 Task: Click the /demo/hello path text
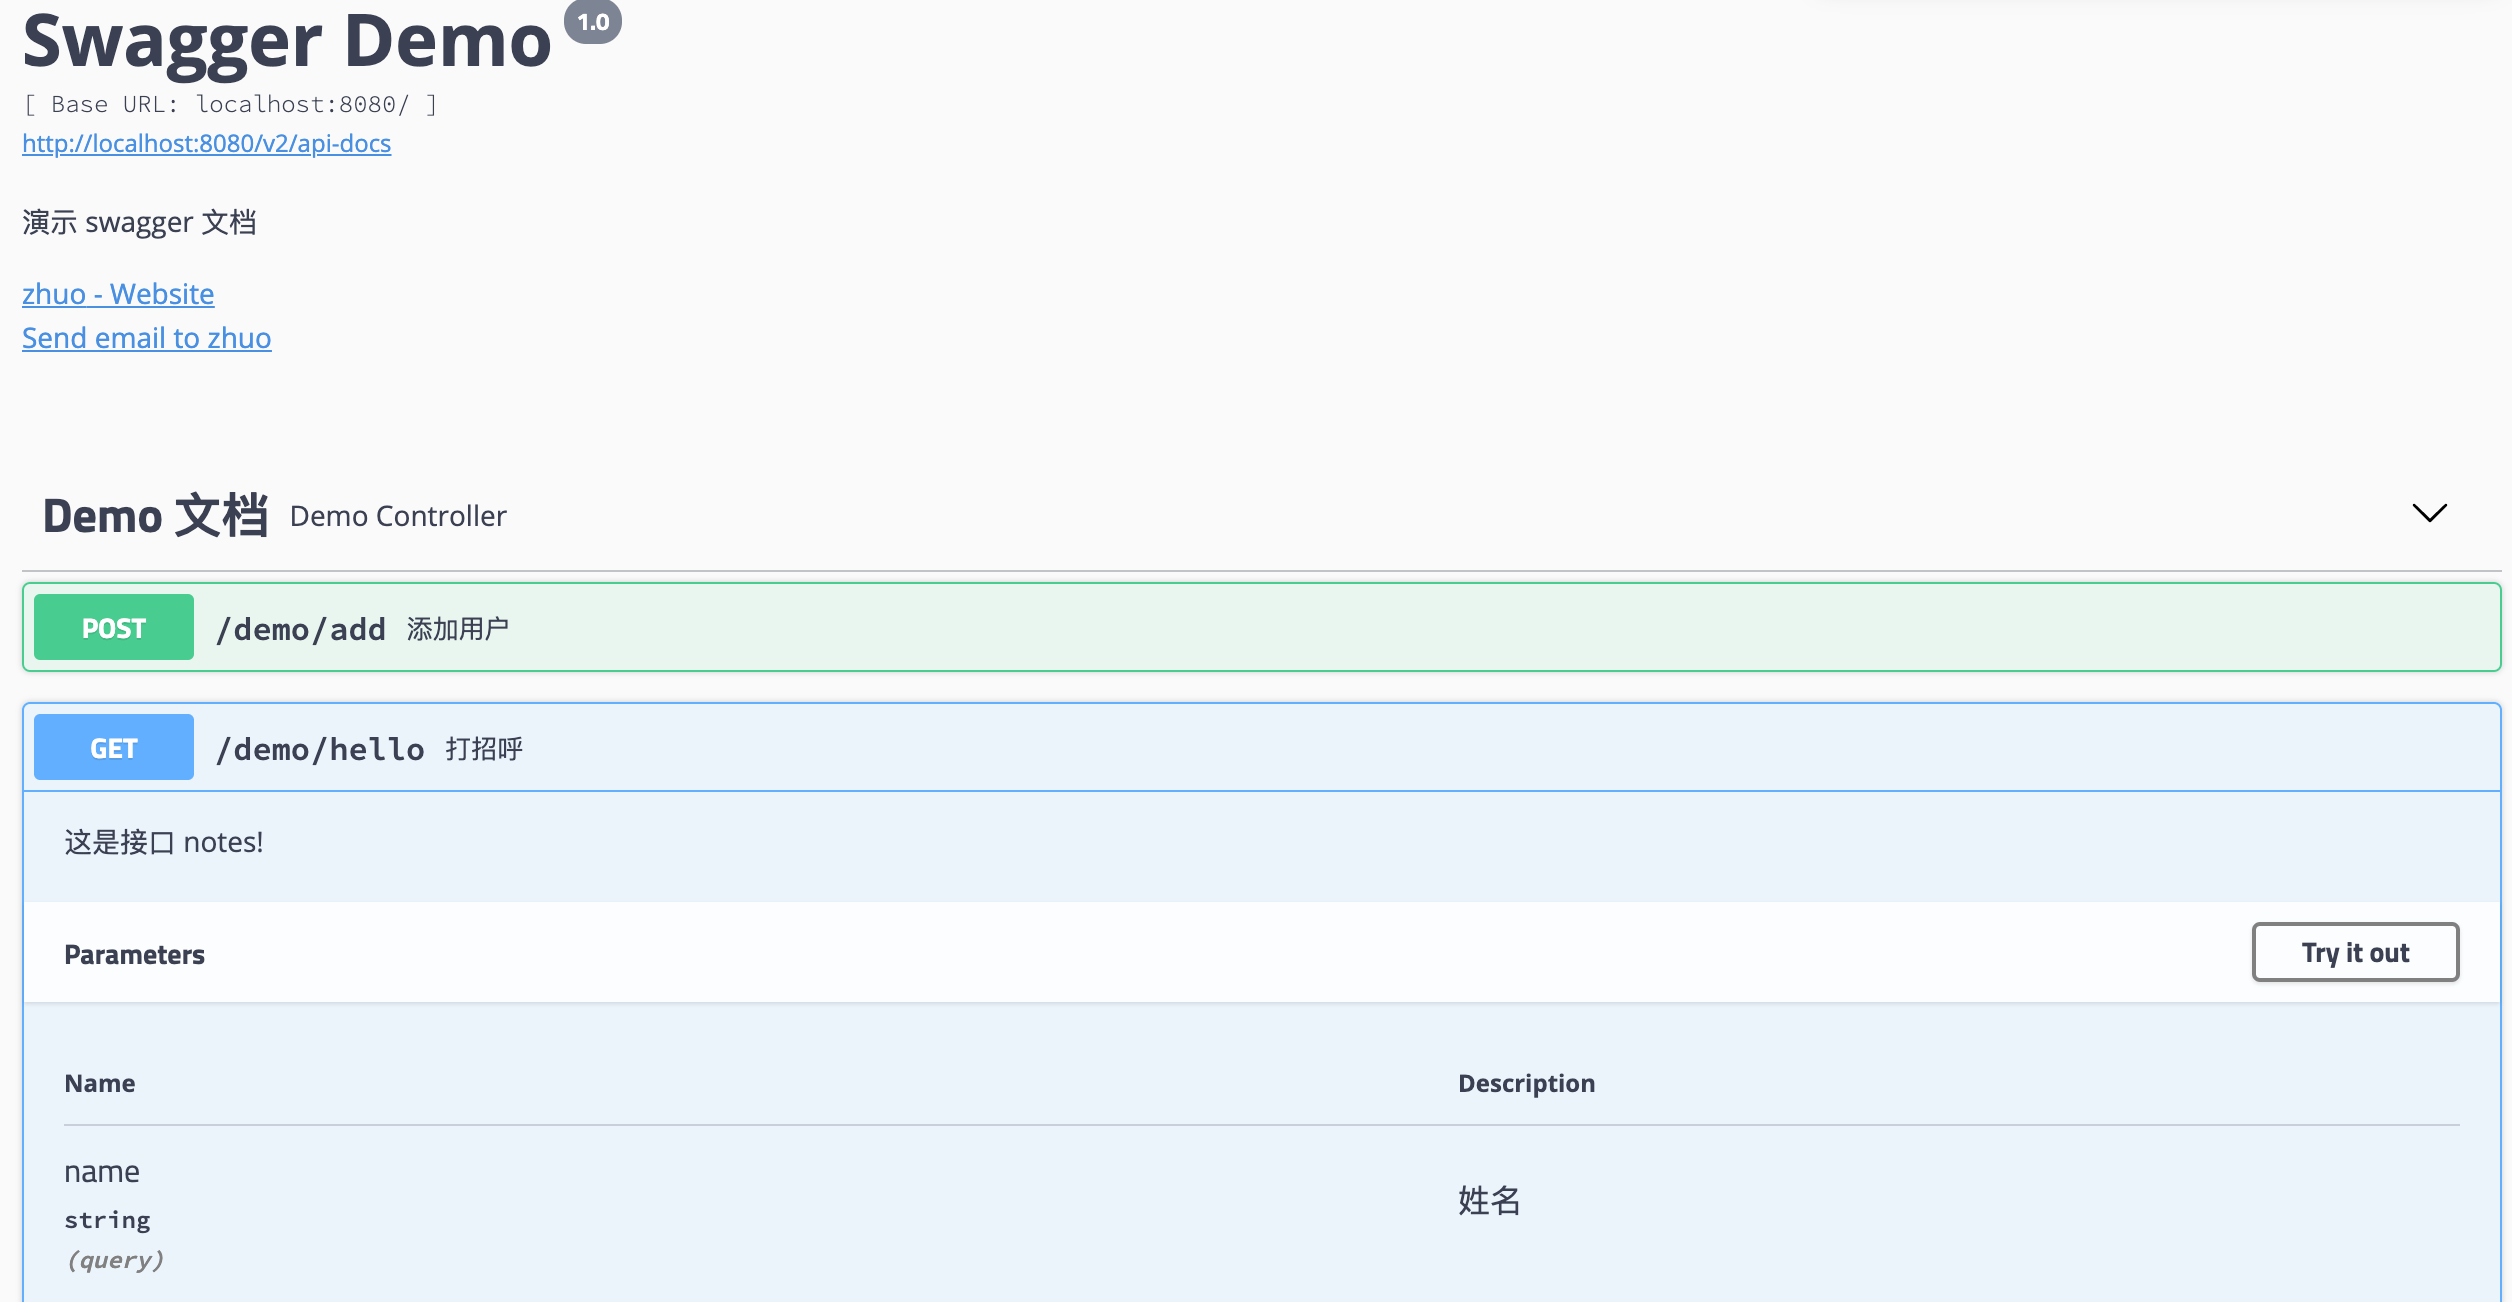click(x=320, y=749)
